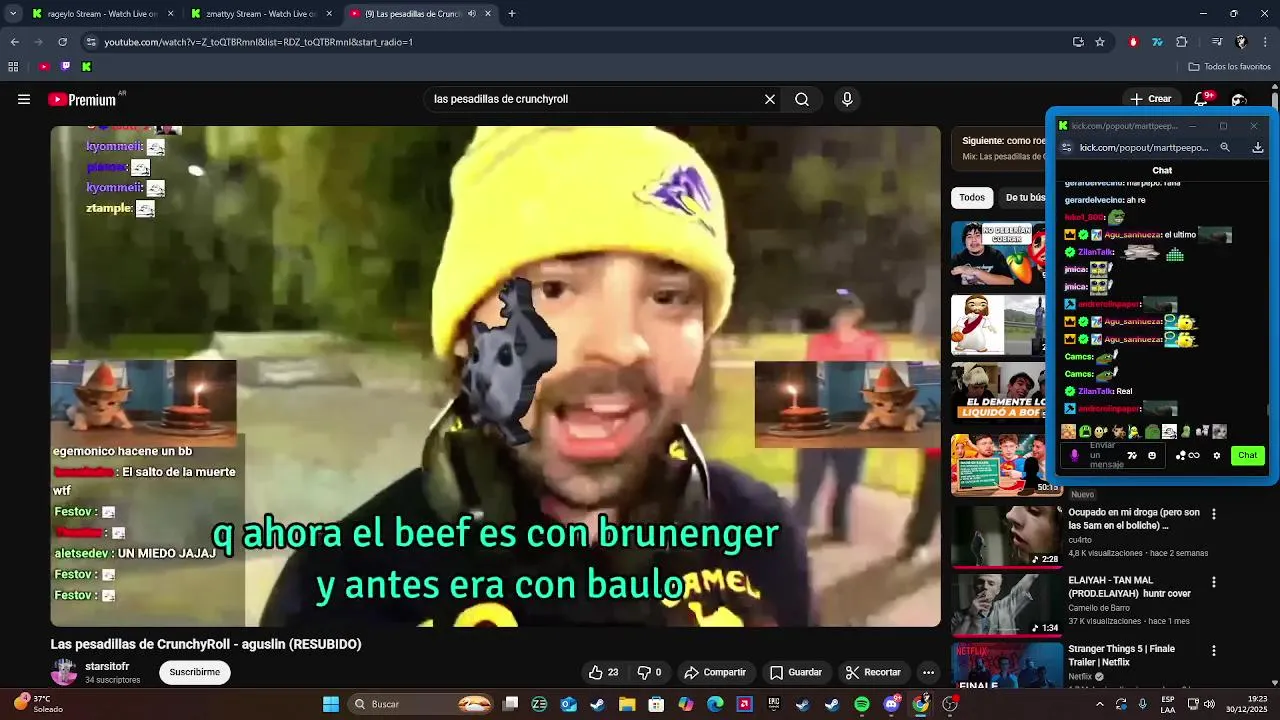Zoom icon in Kick popout address bar
The height and width of the screenshot is (720, 1280).
[1225, 147]
